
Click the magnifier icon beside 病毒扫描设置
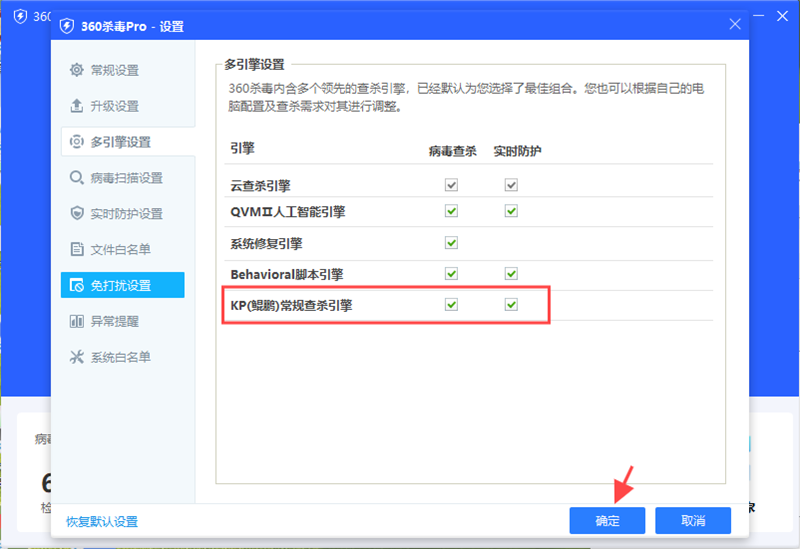tap(77, 178)
